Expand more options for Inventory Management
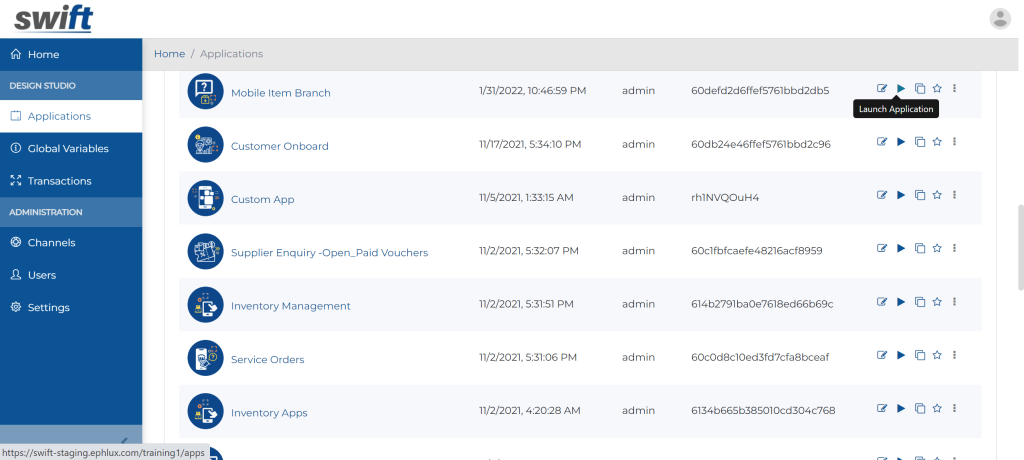Screen dimensions: 1024x460 [955, 302]
